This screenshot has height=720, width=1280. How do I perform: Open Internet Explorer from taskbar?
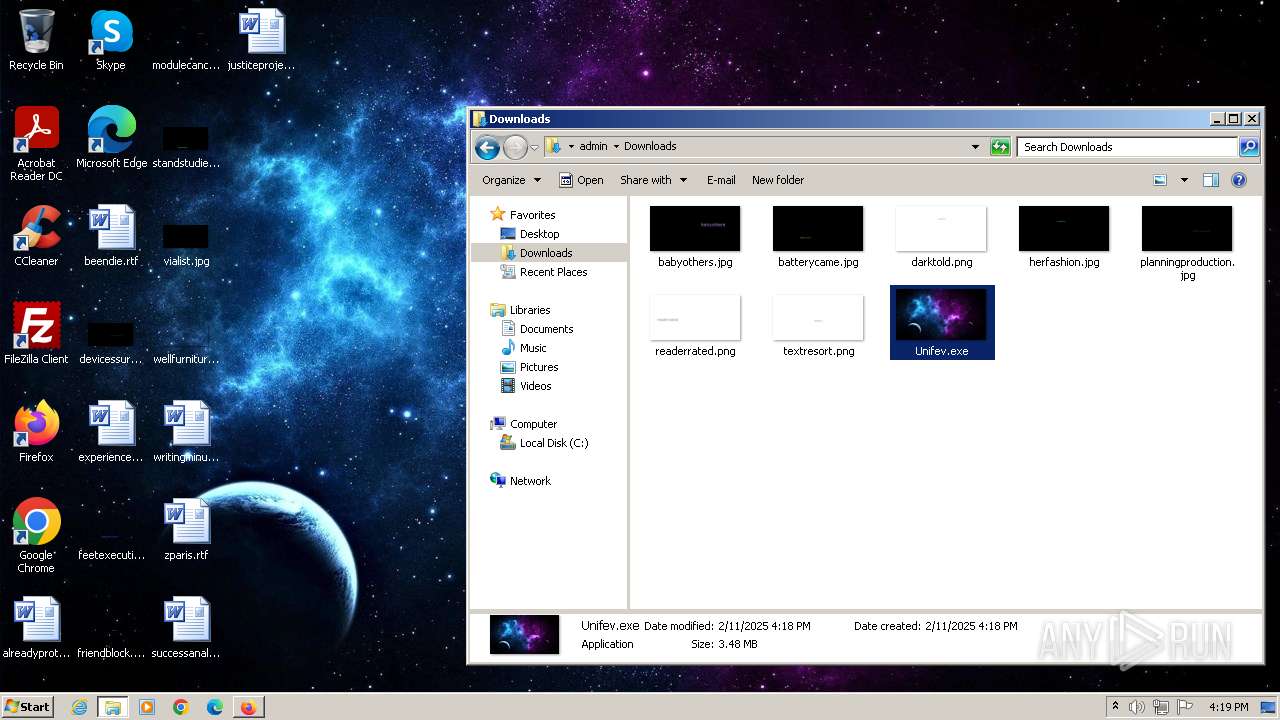click(x=79, y=707)
